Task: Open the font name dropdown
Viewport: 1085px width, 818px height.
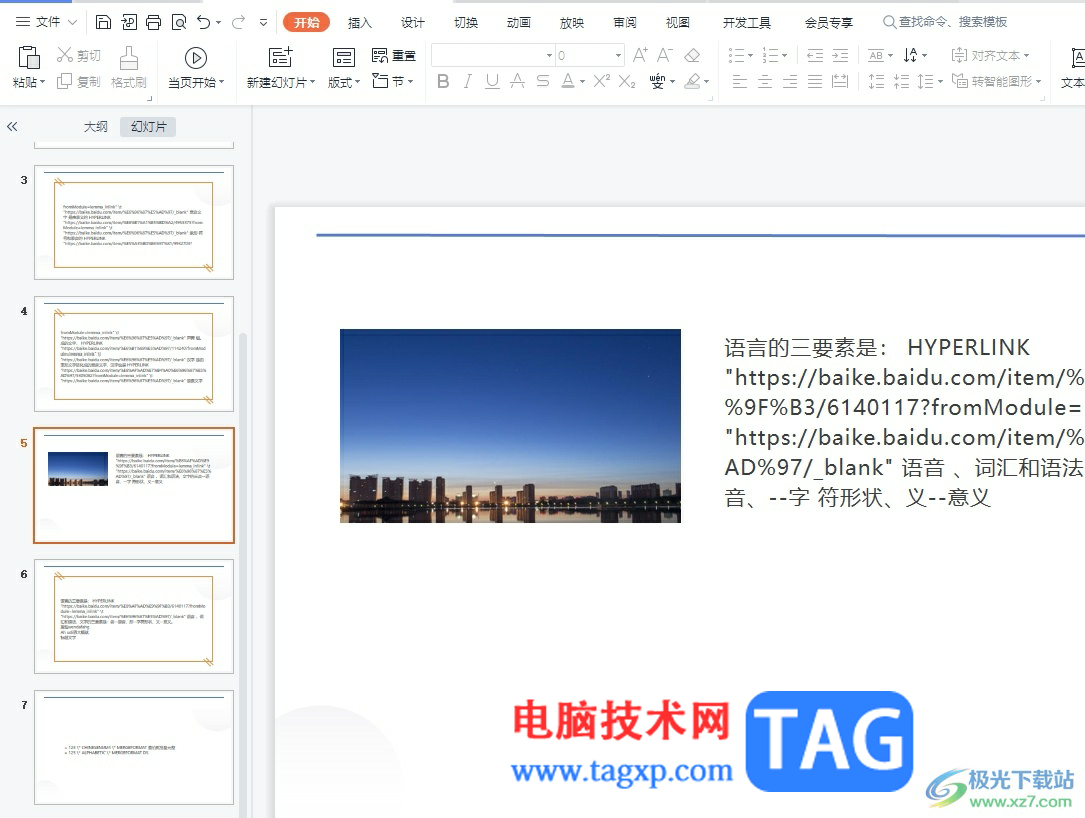Action: click(549, 55)
